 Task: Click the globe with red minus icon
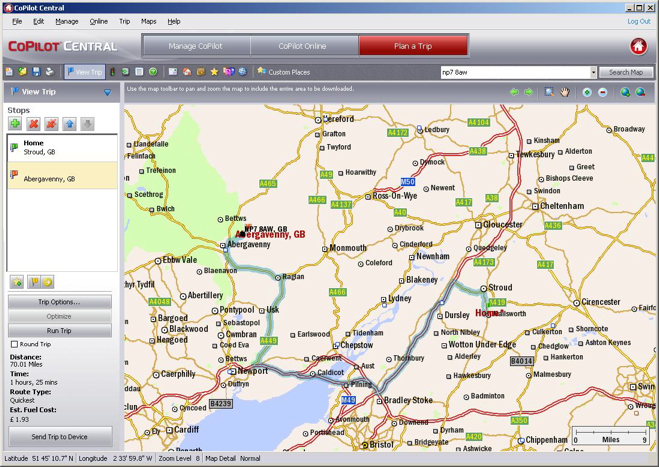pyautogui.click(x=641, y=92)
